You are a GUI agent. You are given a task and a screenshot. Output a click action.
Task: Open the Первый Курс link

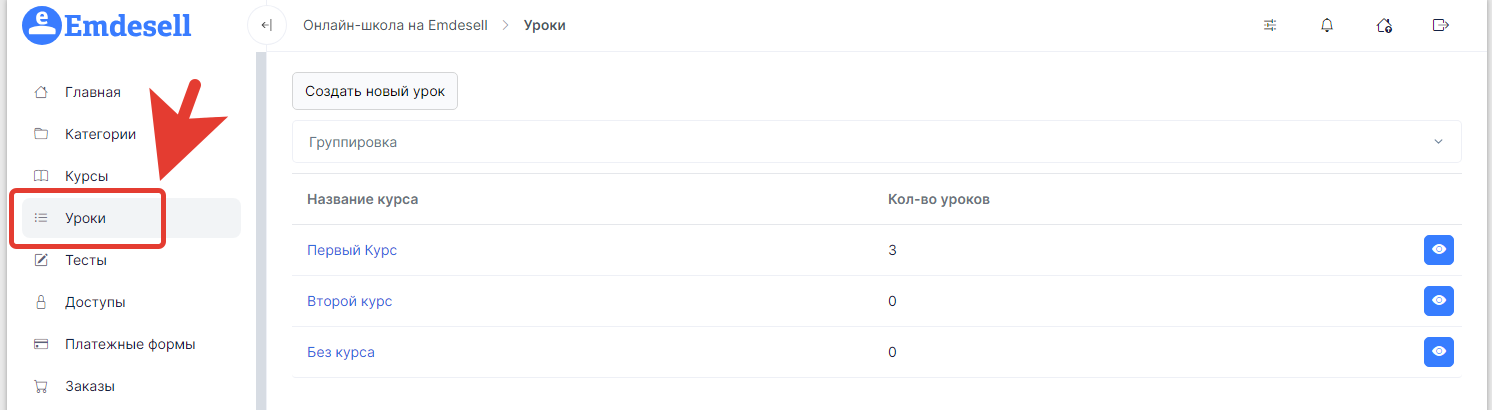pyautogui.click(x=352, y=250)
